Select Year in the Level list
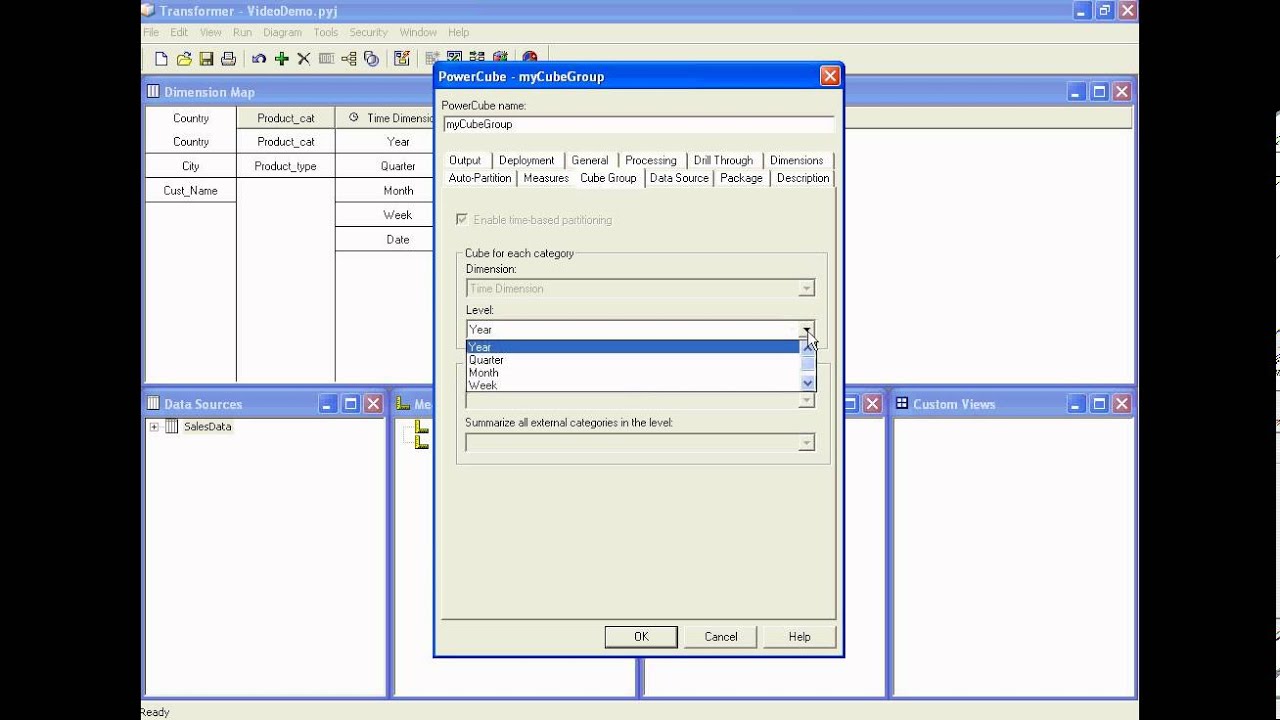1280x720 pixels. [633, 347]
